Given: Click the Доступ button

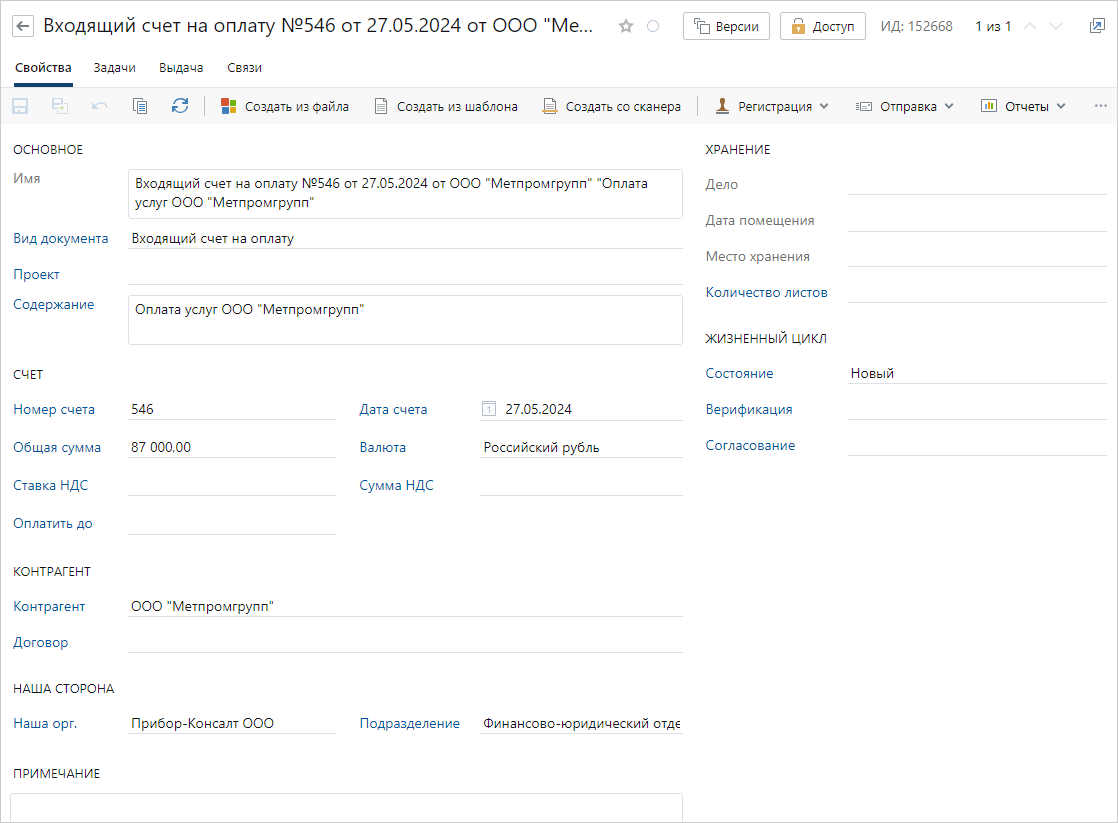Looking at the screenshot, I should [822, 27].
